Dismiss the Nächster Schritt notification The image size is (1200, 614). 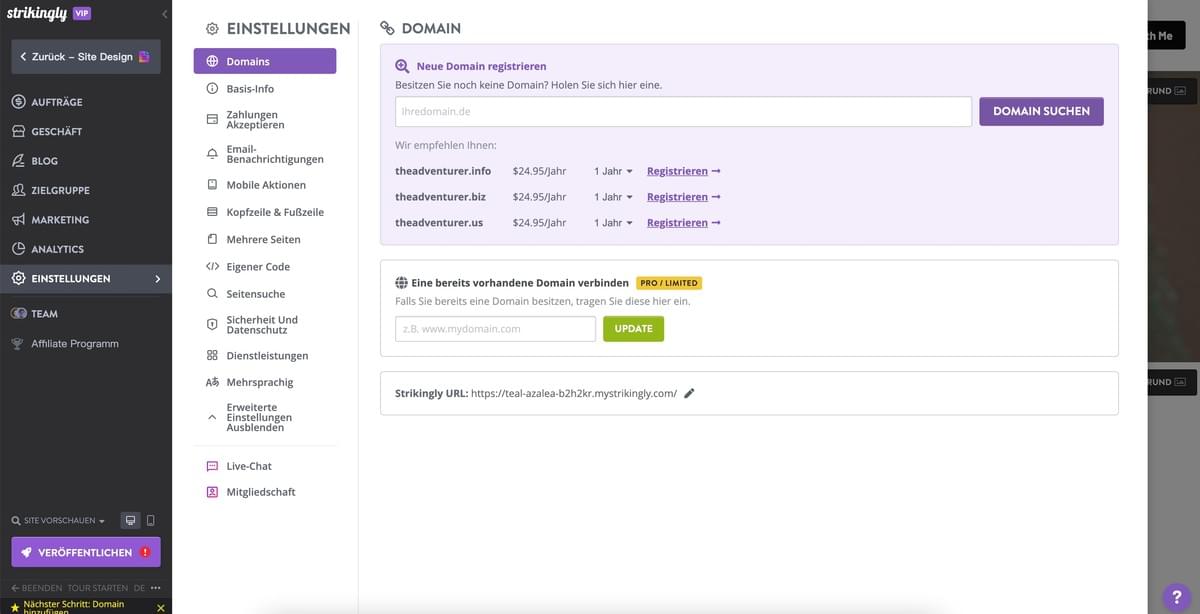click(x=160, y=607)
